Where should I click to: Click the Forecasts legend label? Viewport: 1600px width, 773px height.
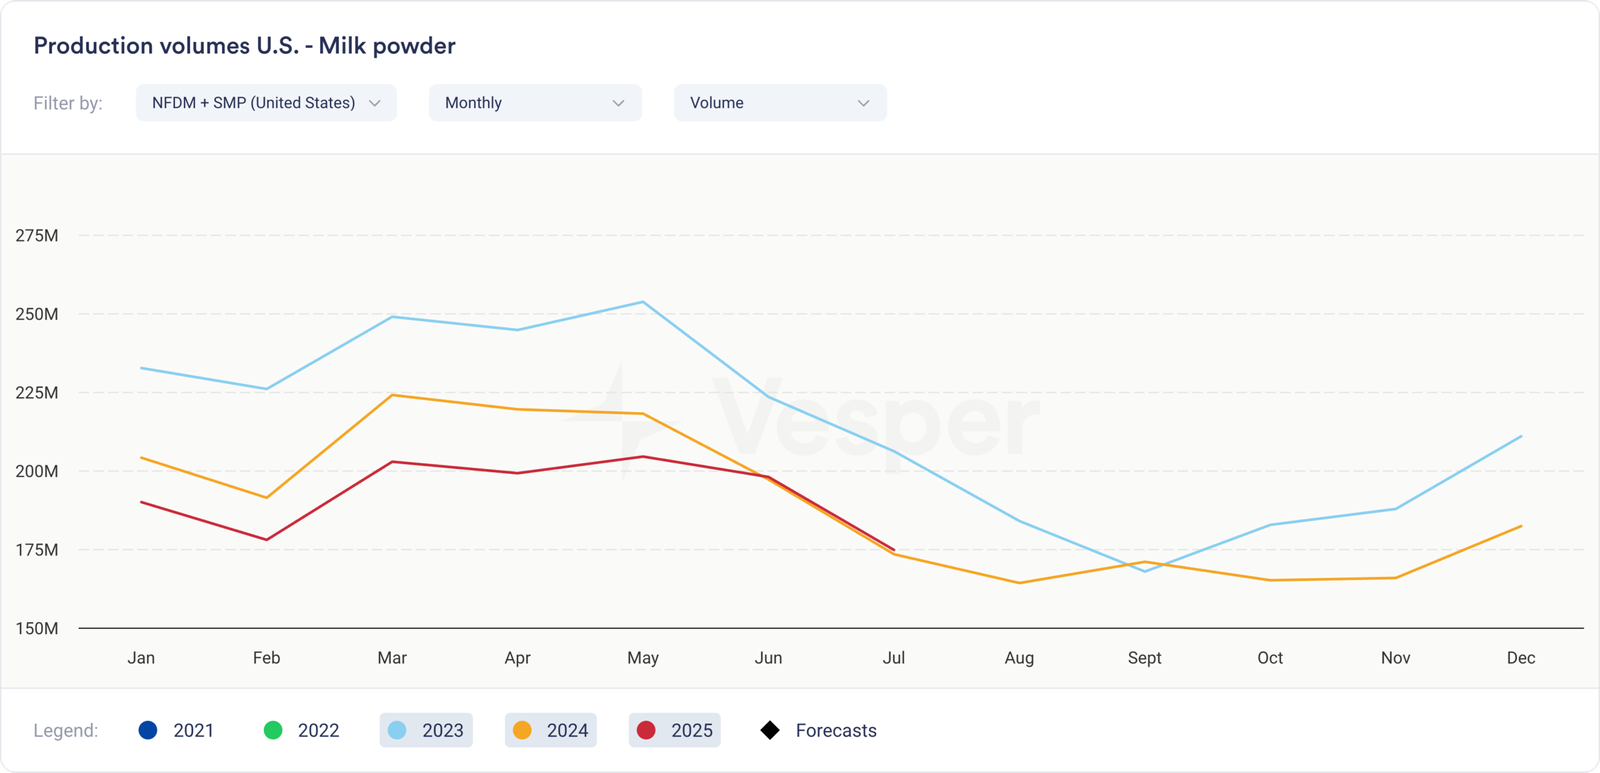click(x=836, y=730)
